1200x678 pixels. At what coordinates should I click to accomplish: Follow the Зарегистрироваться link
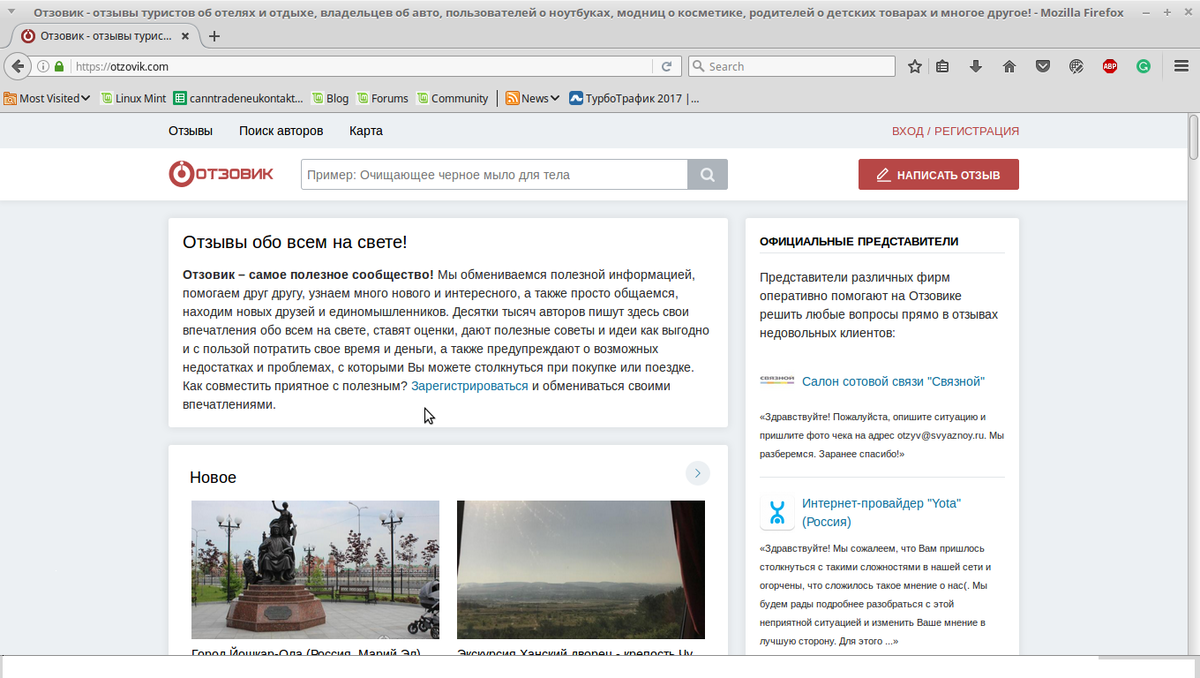click(469, 386)
